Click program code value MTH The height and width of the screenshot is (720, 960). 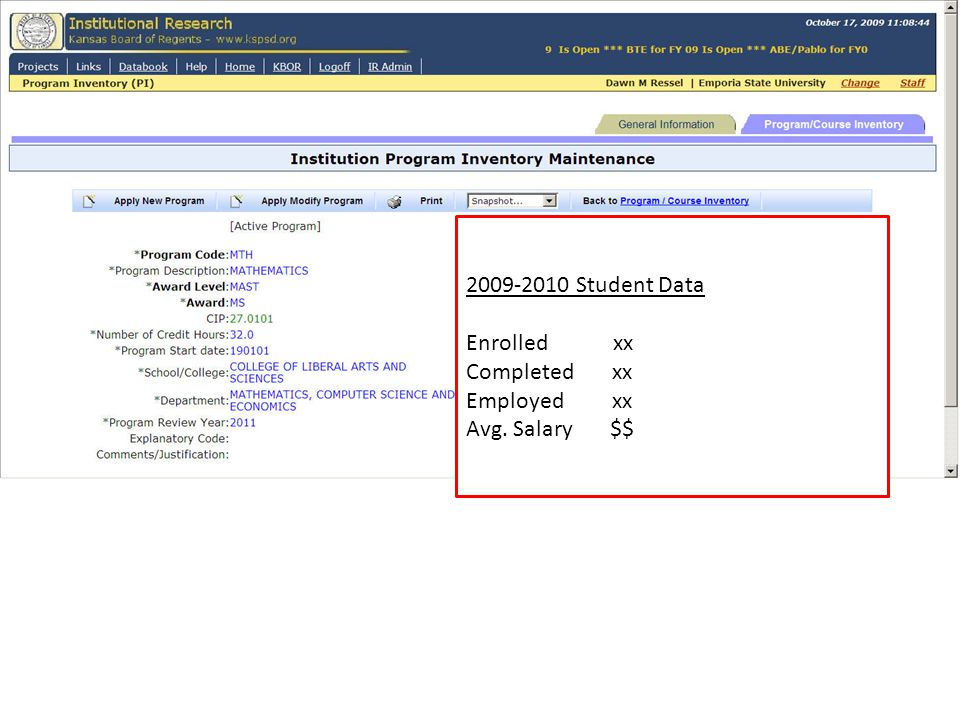pos(241,255)
